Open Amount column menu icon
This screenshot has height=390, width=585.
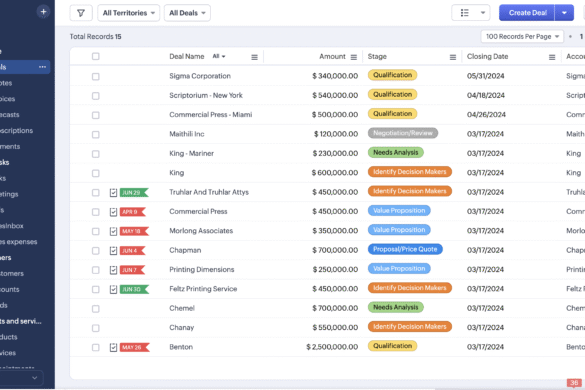click(x=354, y=57)
